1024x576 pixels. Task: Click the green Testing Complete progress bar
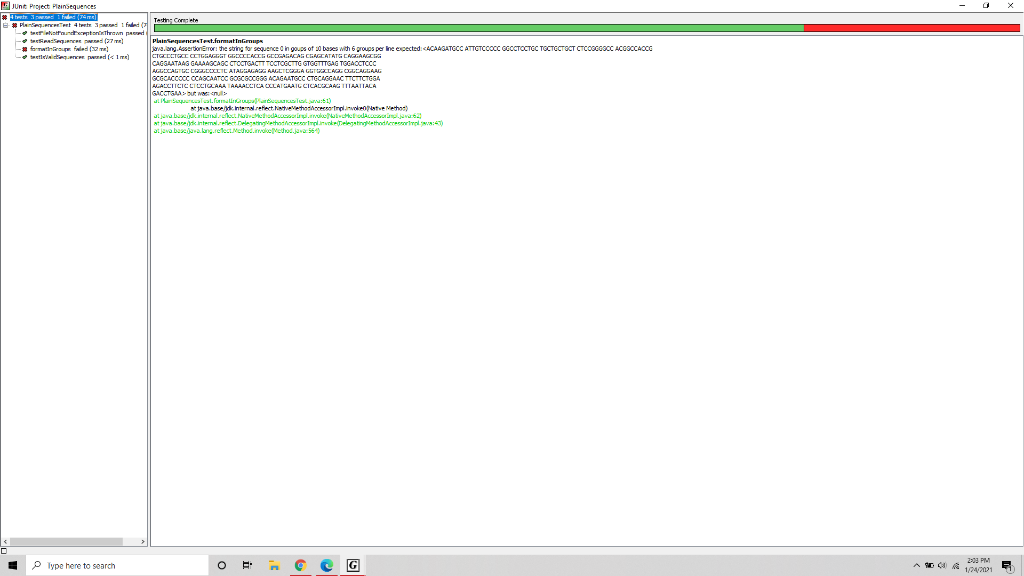click(480, 29)
